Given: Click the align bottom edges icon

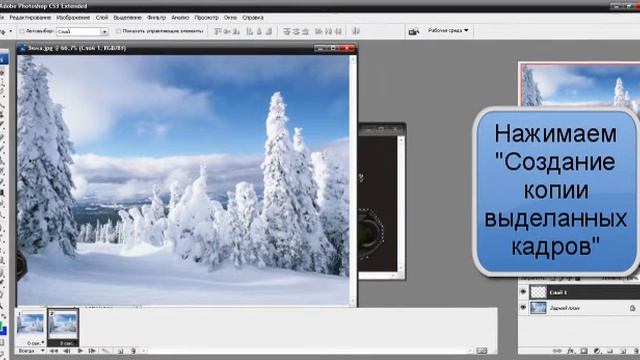Looking at the screenshot, I should coord(236,31).
